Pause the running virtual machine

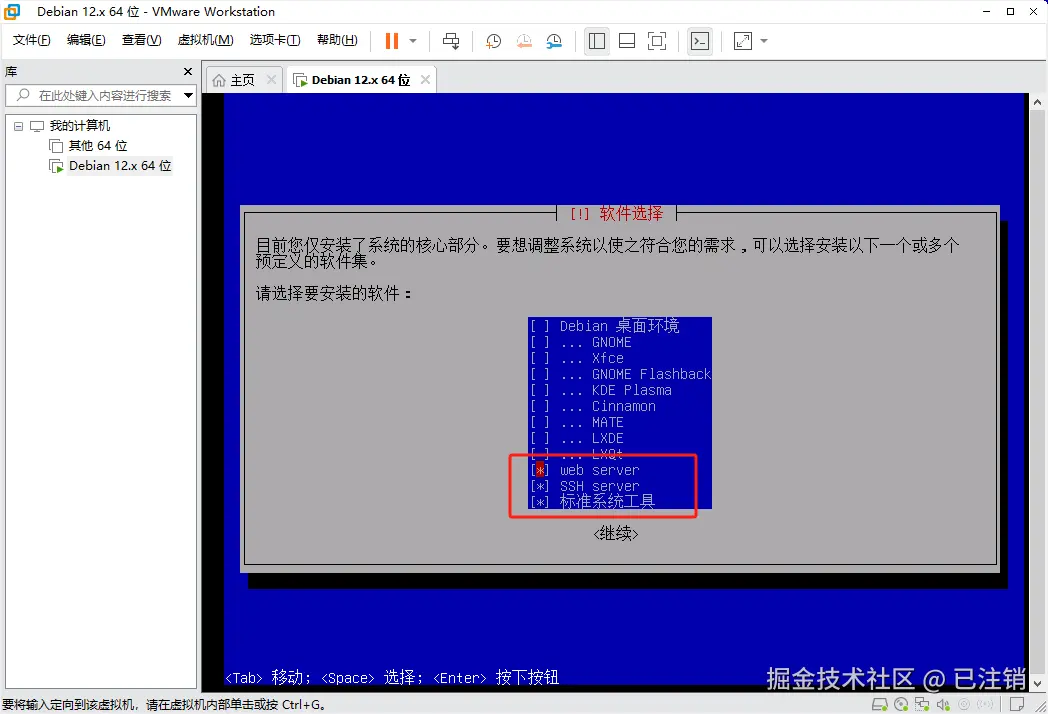(390, 41)
